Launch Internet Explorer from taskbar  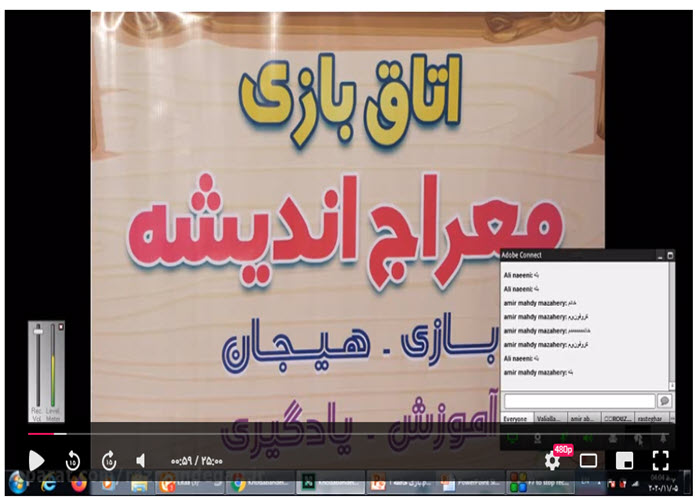[x=48, y=484]
